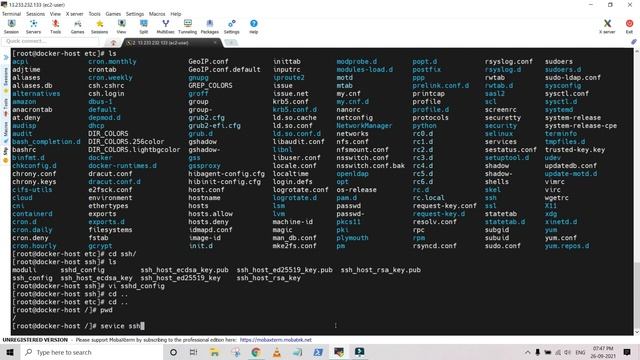Open File Explorer from the taskbar
Image resolution: width=640 pixels, height=360 pixels.
click(x=214, y=352)
